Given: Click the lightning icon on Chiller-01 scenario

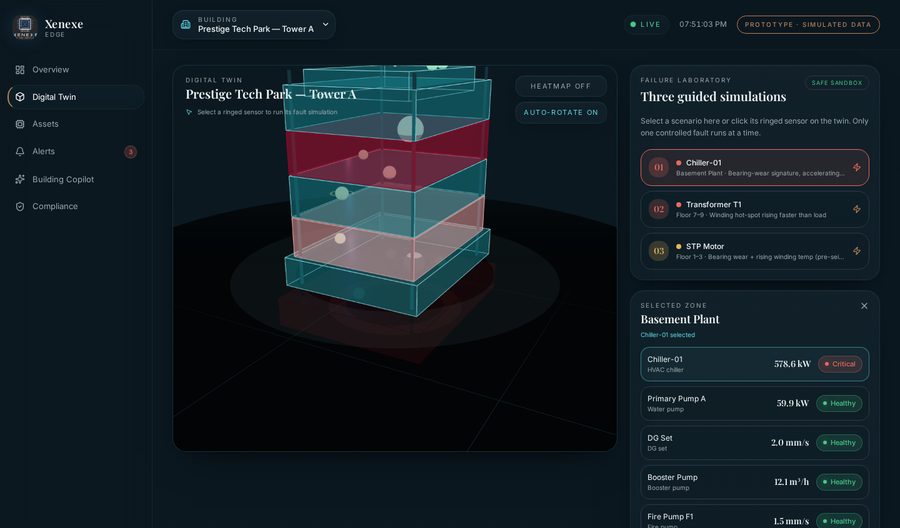Looking at the screenshot, I should click(856, 168).
